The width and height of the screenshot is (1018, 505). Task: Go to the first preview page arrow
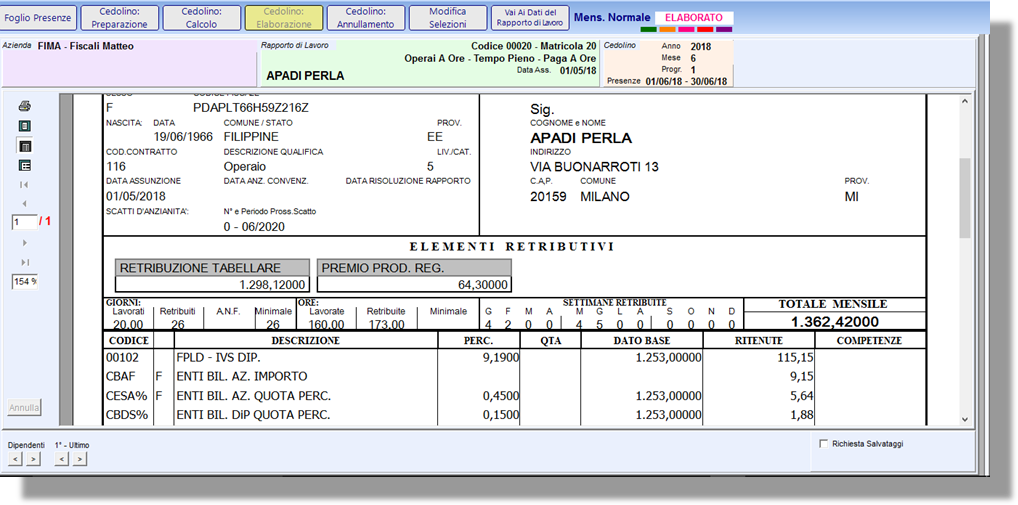click(x=25, y=185)
